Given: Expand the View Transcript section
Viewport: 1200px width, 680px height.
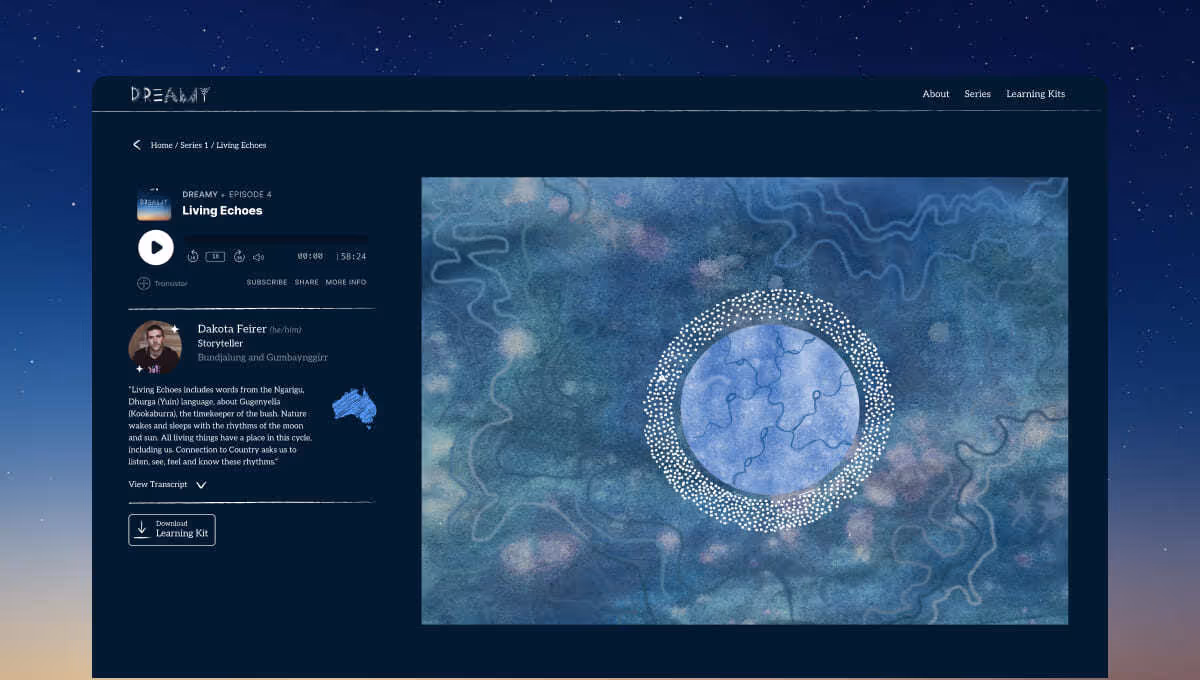Looking at the screenshot, I should [167, 485].
